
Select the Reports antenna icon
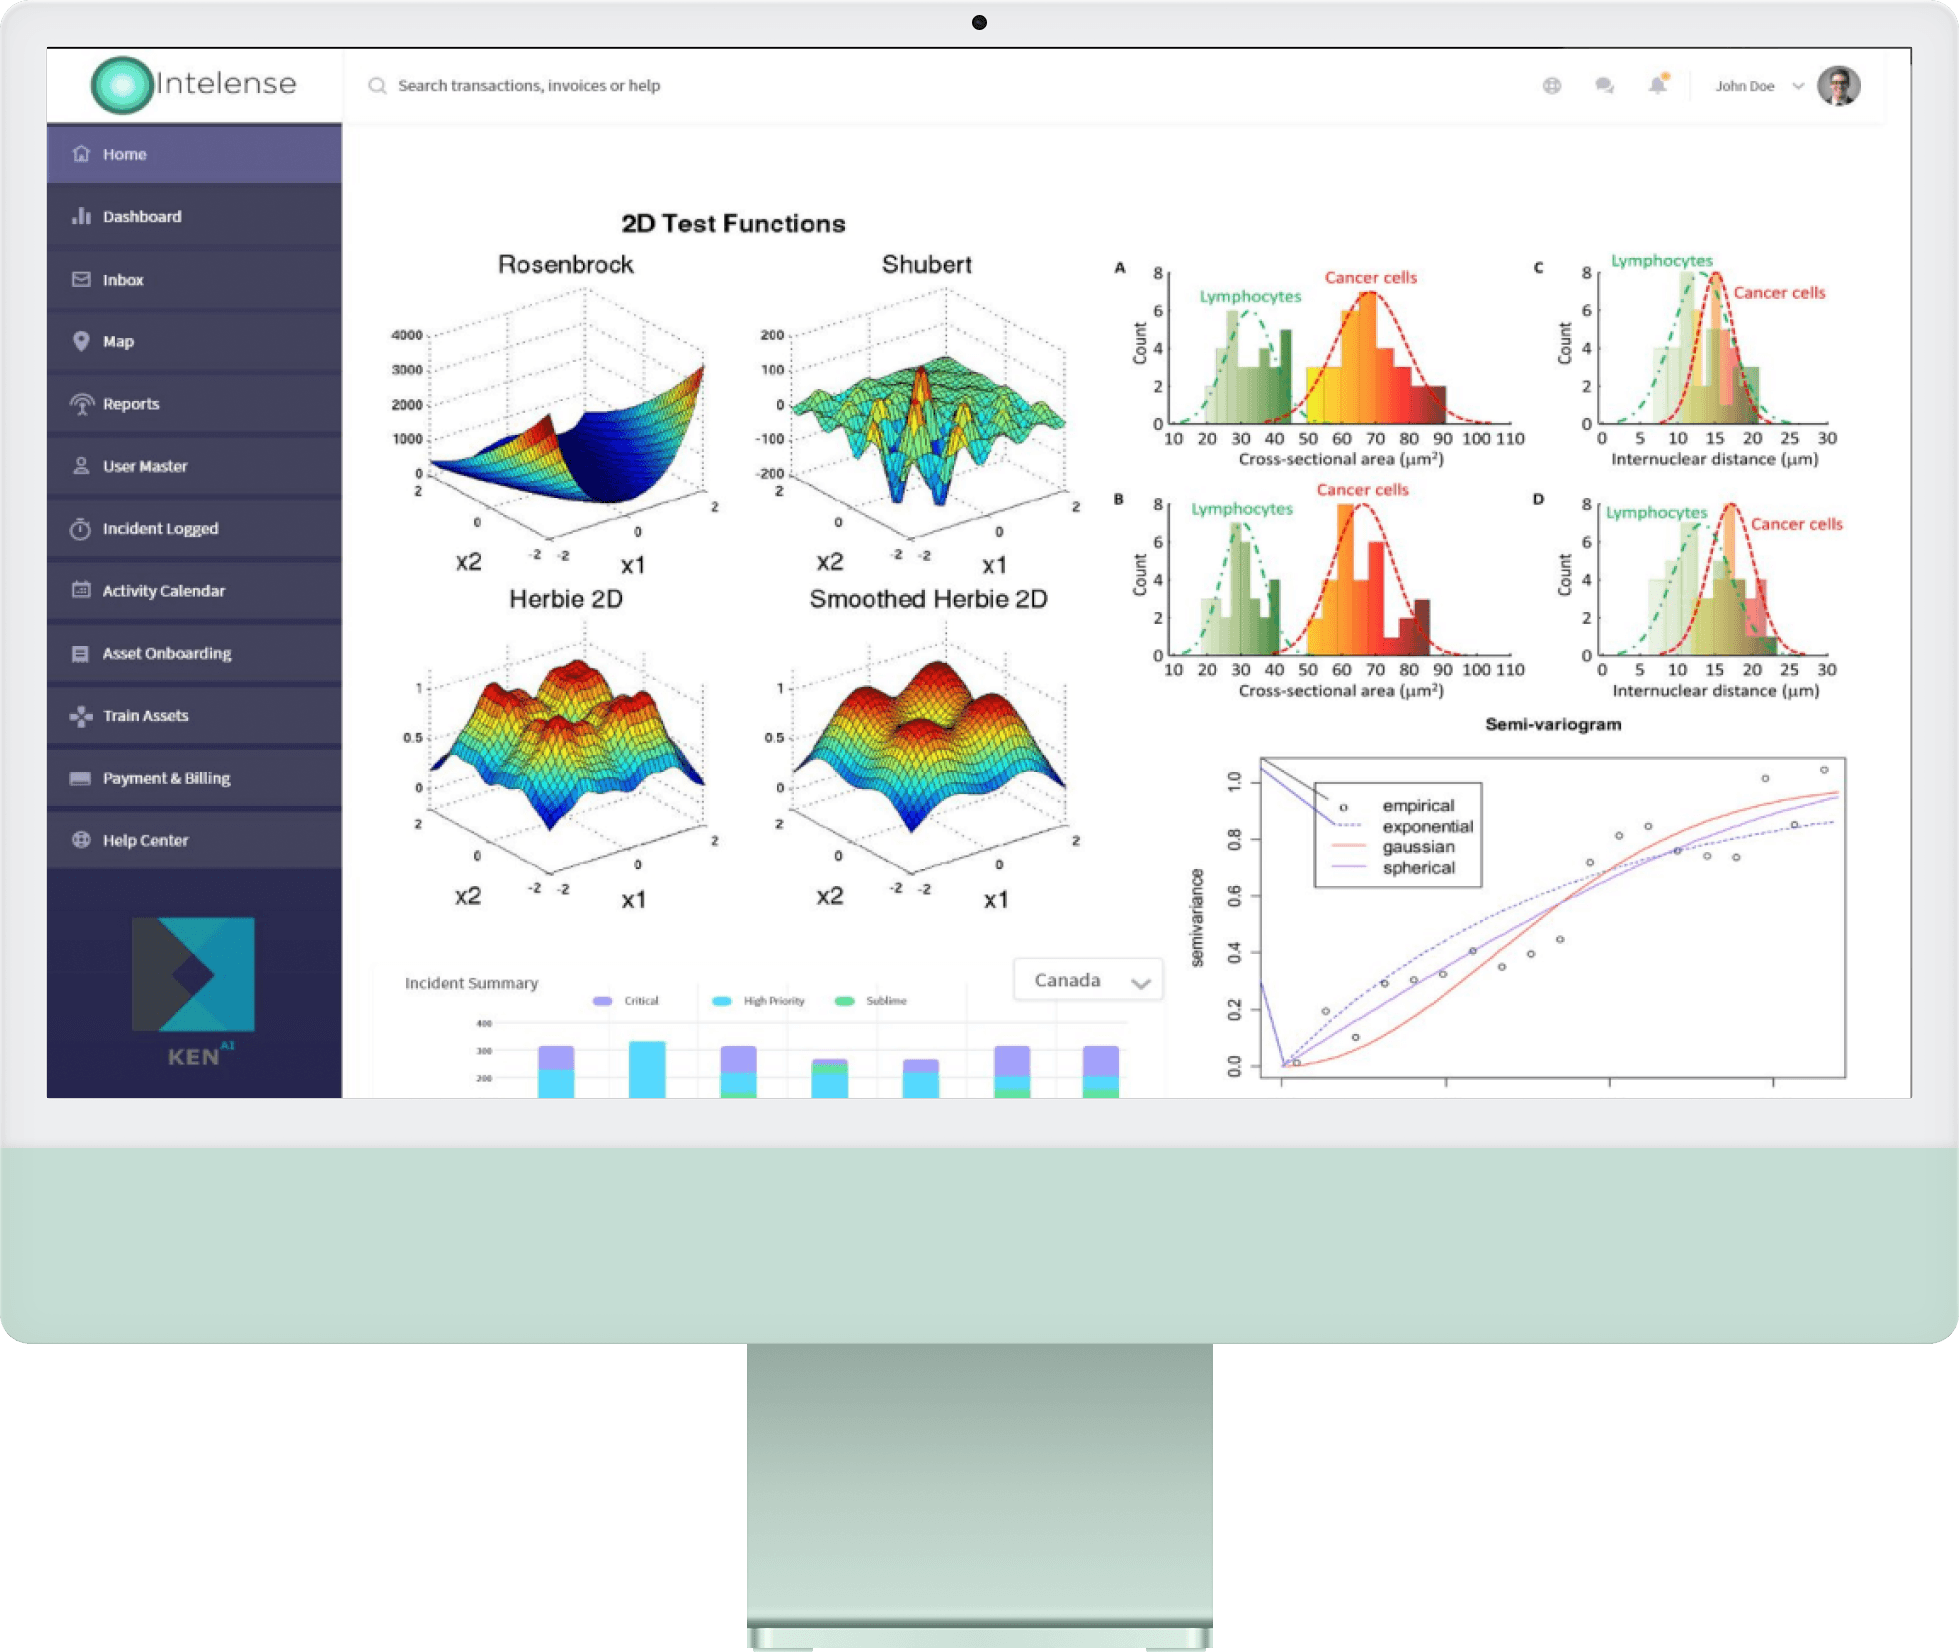(80, 403)
